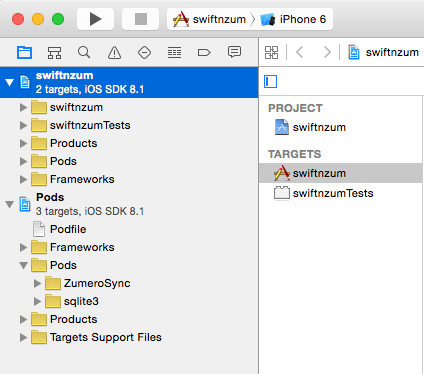Viewport: 424px width, 374px height.
Task: Open the Debug navigator
Action: [x=174, y=52]
